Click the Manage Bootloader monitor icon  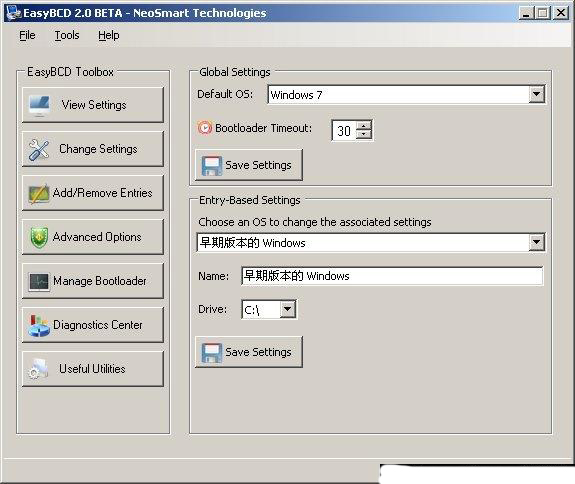[x=39, y=282]
